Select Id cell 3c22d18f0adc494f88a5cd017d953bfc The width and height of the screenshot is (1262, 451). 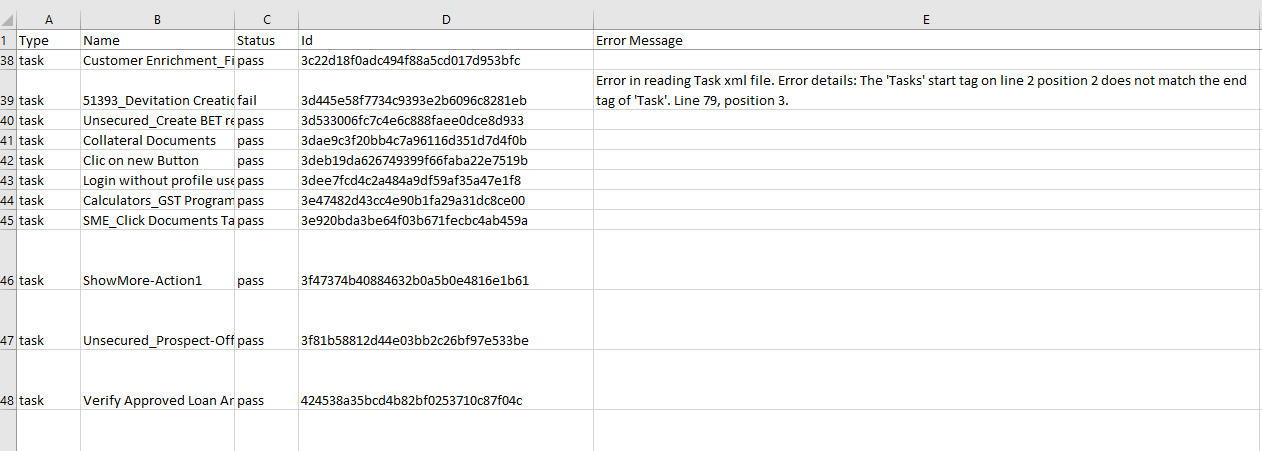[445, 60]
